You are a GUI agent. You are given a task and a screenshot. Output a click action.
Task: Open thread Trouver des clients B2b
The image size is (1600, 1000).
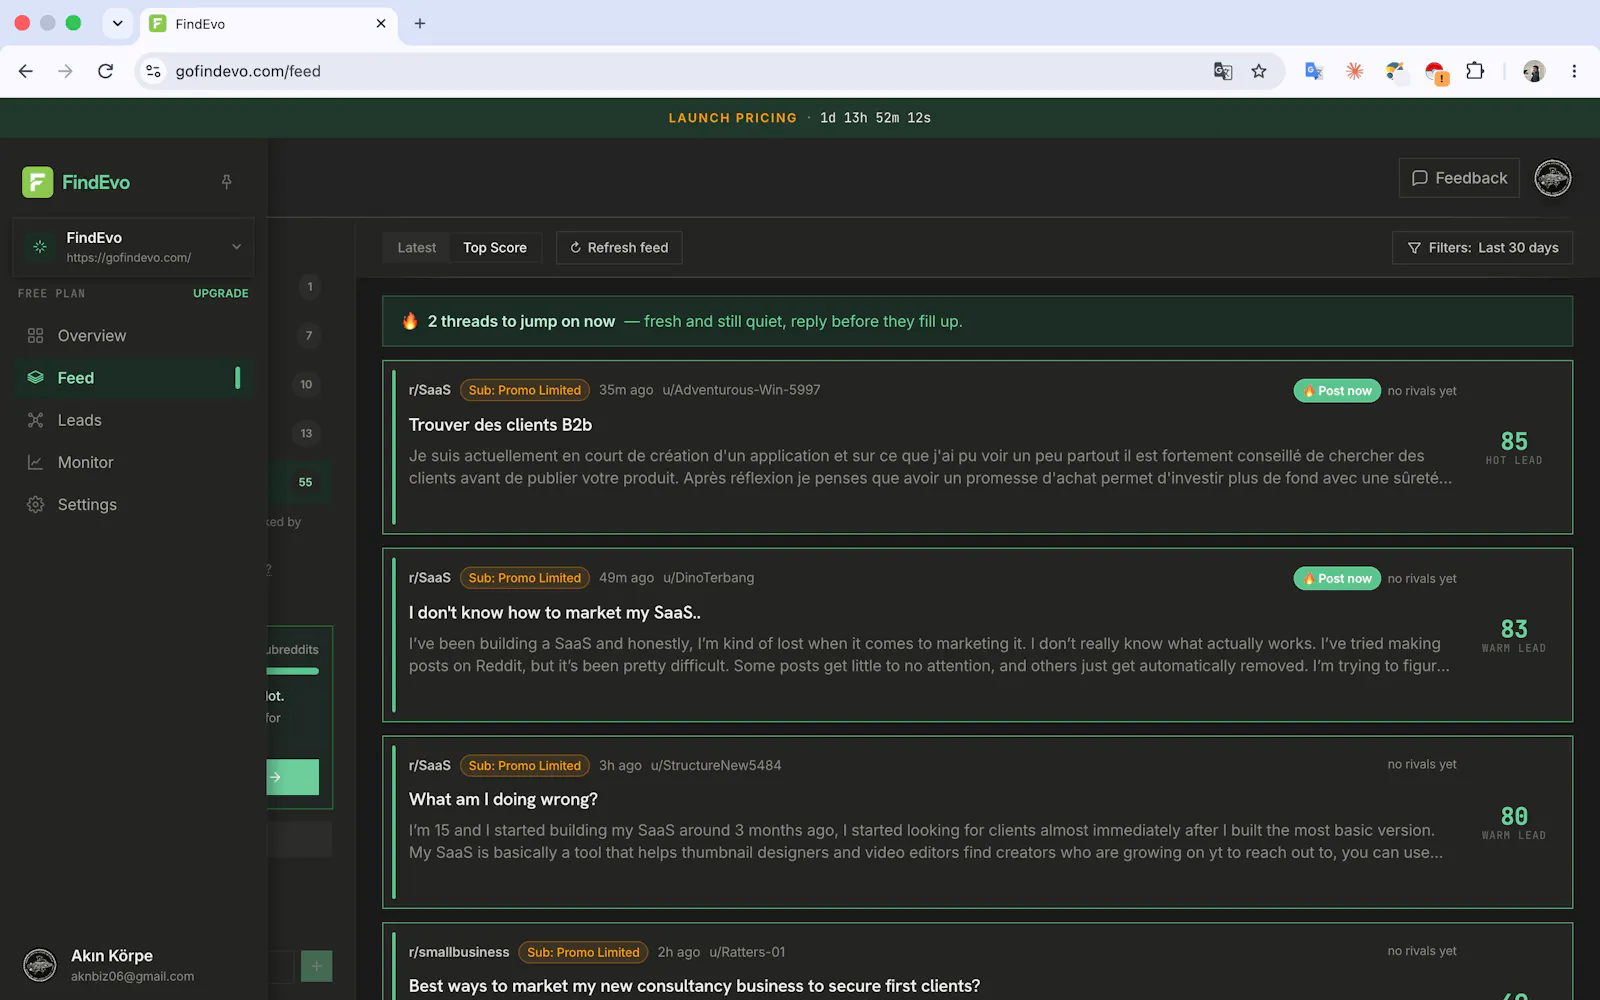tap(500, 425)
